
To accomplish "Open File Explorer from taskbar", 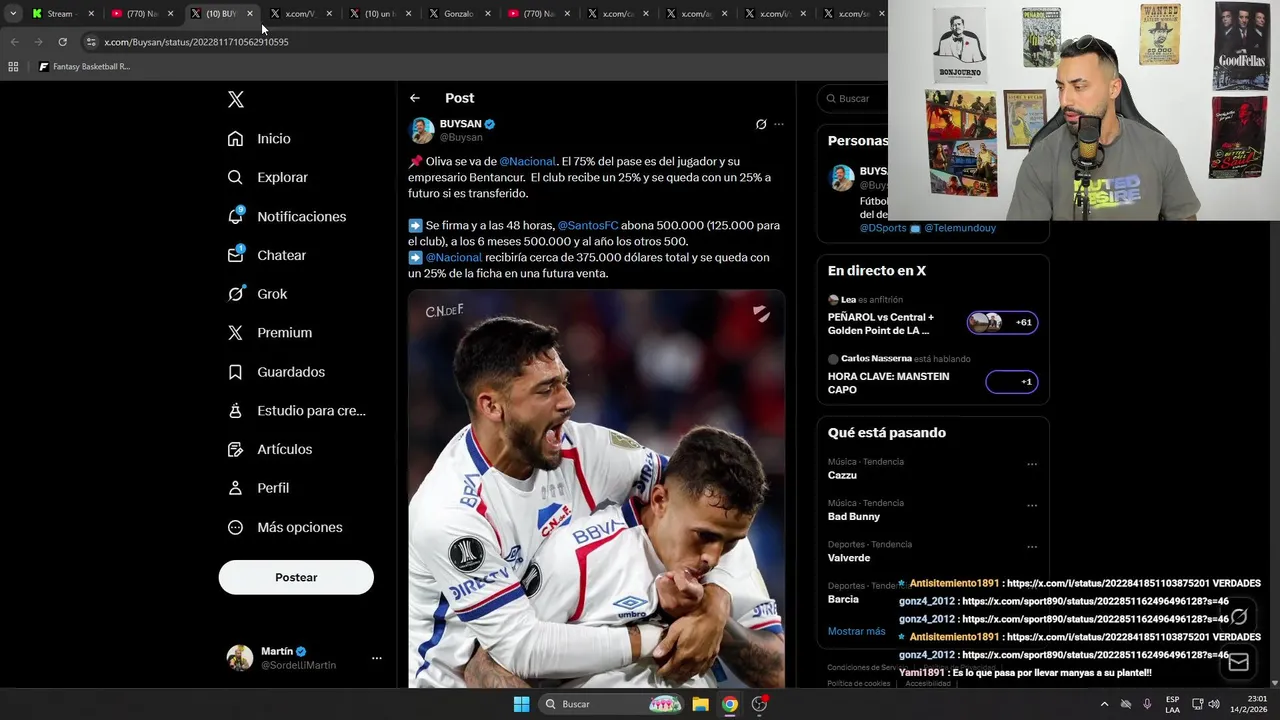I will 701,704.
